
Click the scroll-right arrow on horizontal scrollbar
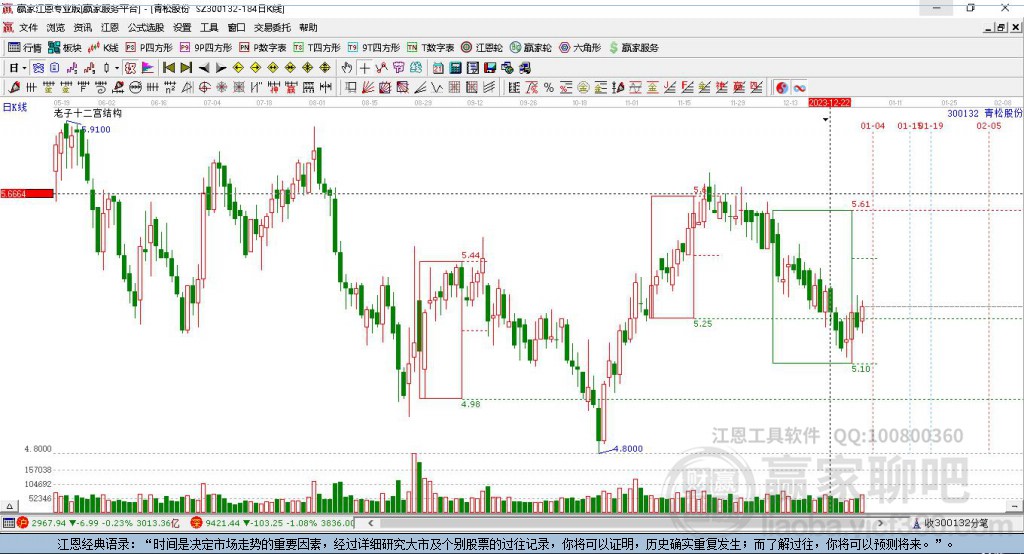[x=880, y=523]
